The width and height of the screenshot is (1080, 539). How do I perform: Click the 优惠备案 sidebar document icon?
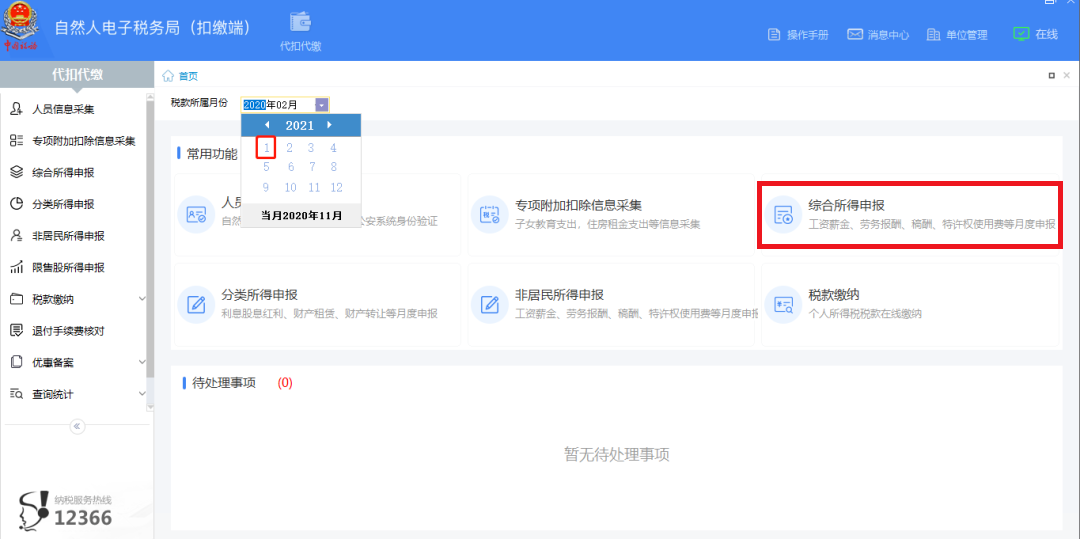pos(17,362)
